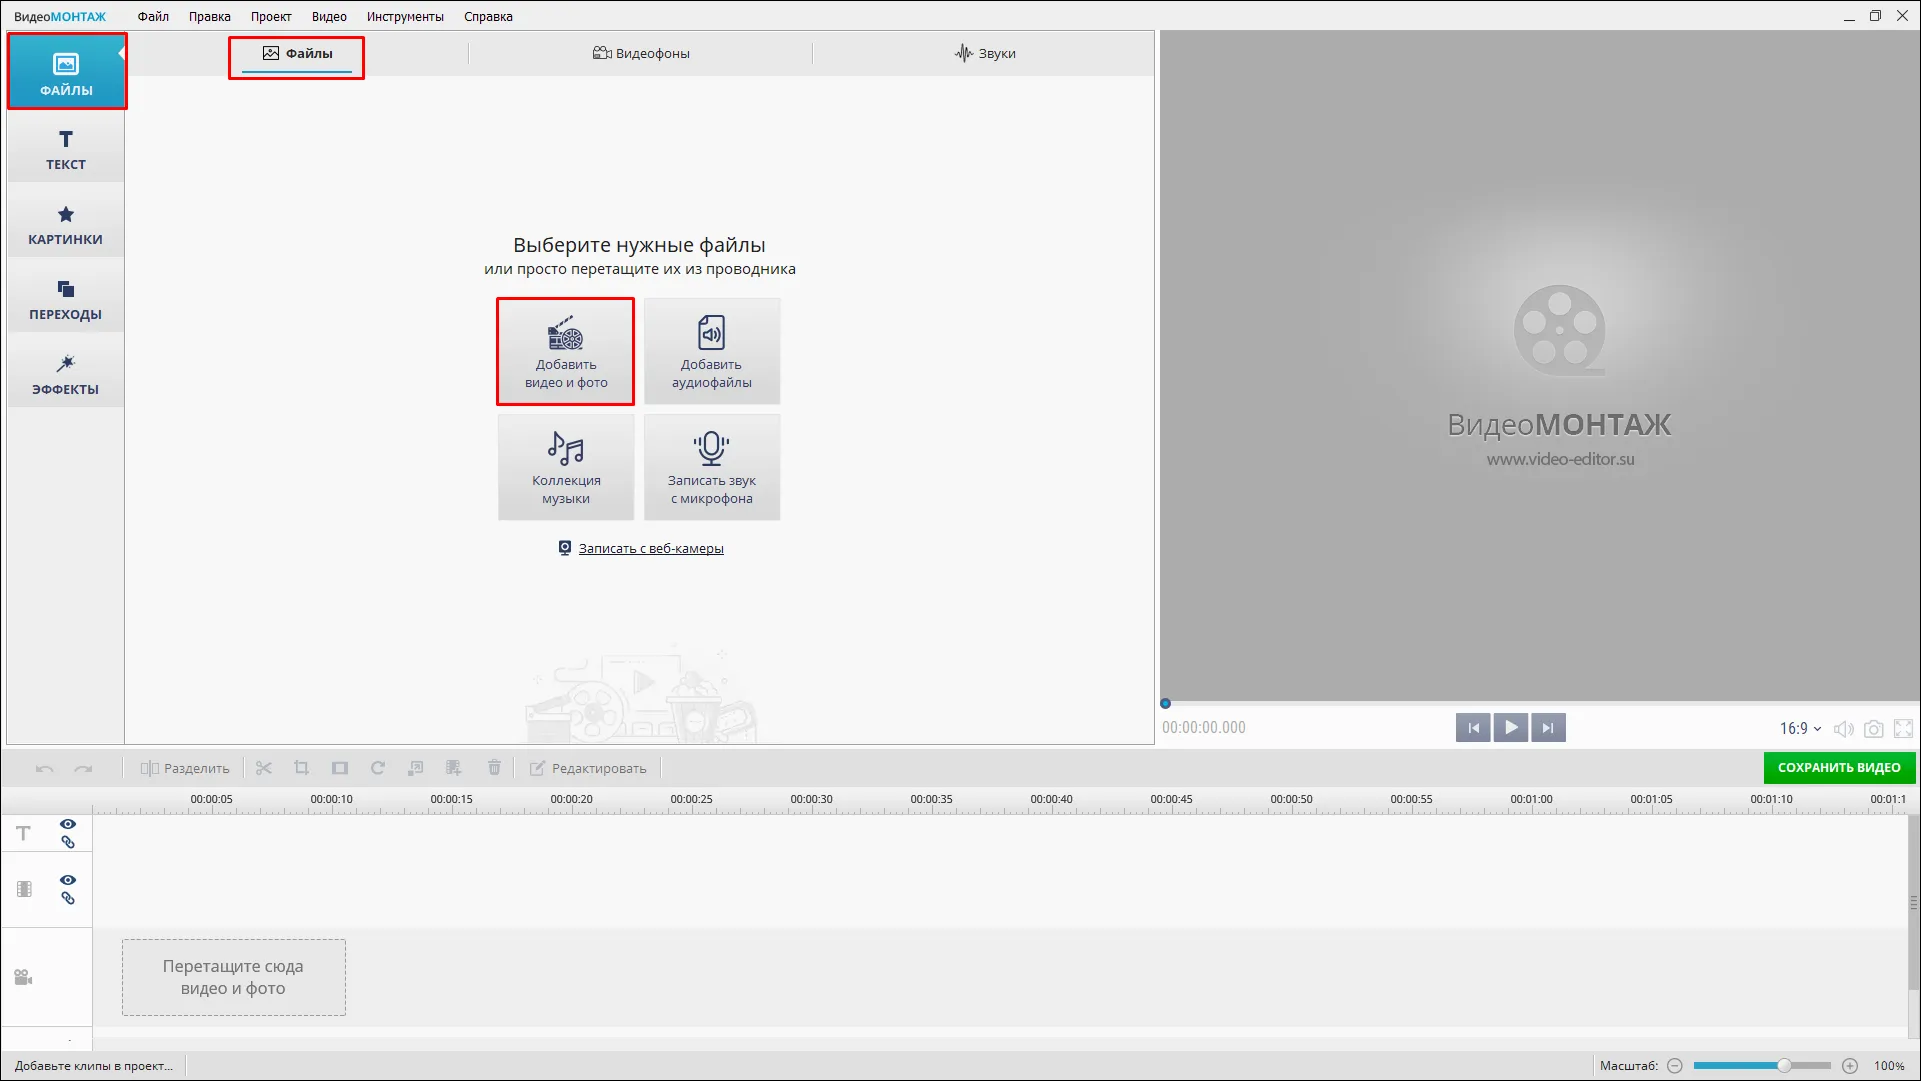Click the filmstrip overlay track icon
1921x1081 pixels.
click(x=24, y=889)
